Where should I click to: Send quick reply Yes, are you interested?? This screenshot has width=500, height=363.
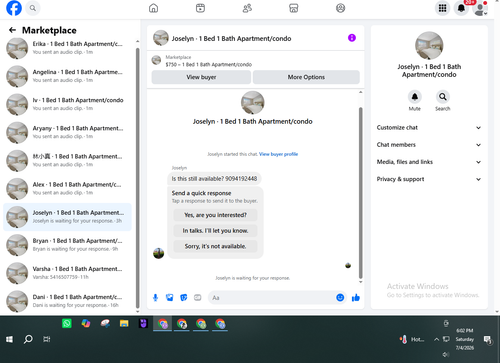215,215
